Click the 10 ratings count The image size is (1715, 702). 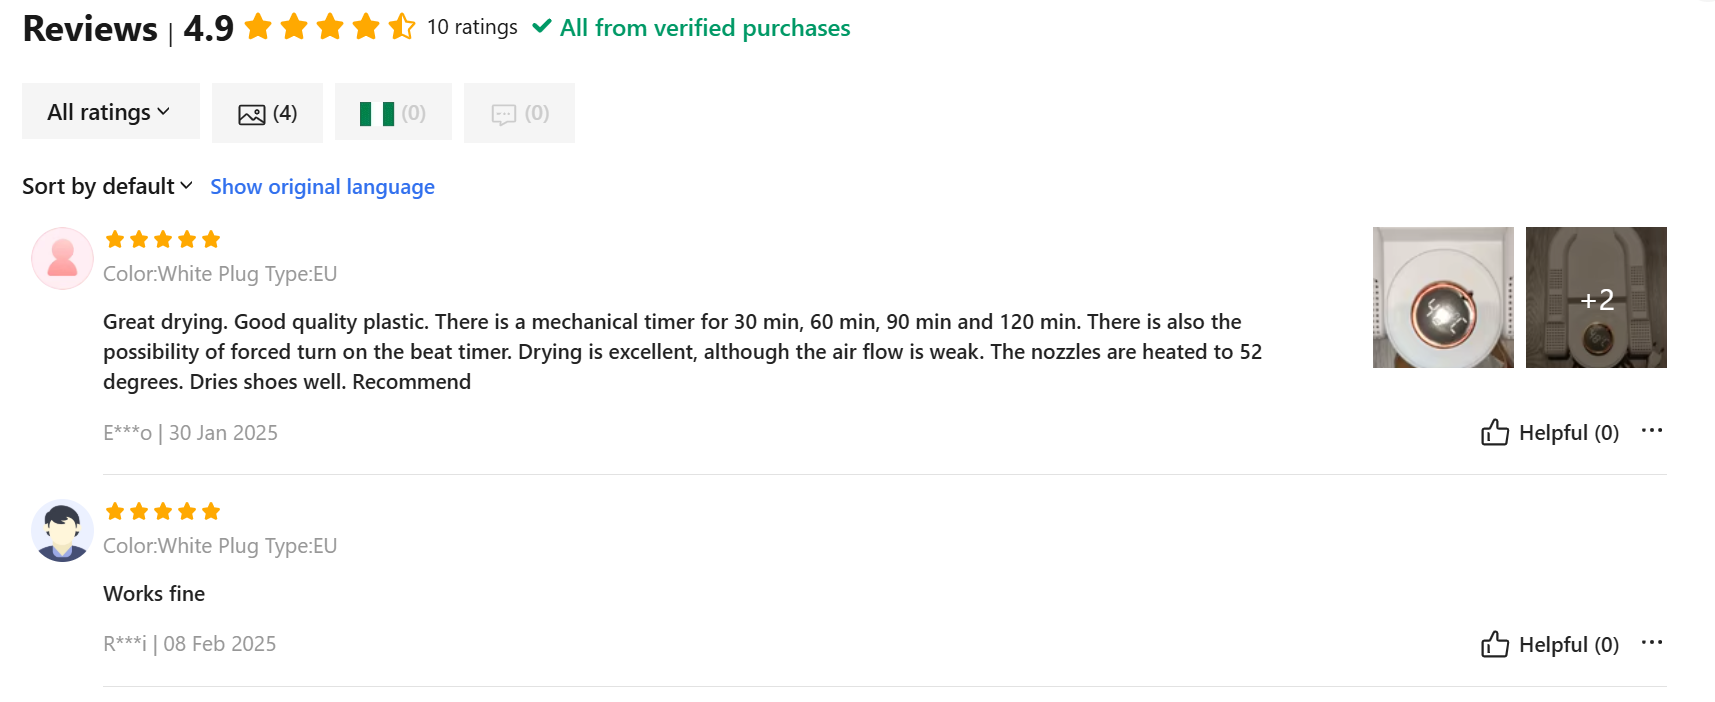click(472, 27)
